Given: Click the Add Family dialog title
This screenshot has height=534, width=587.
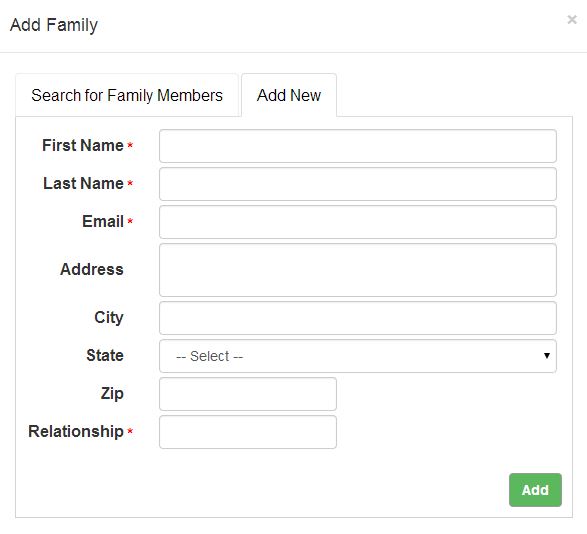Looking at the screenshot, I should (x=54, y=25).
